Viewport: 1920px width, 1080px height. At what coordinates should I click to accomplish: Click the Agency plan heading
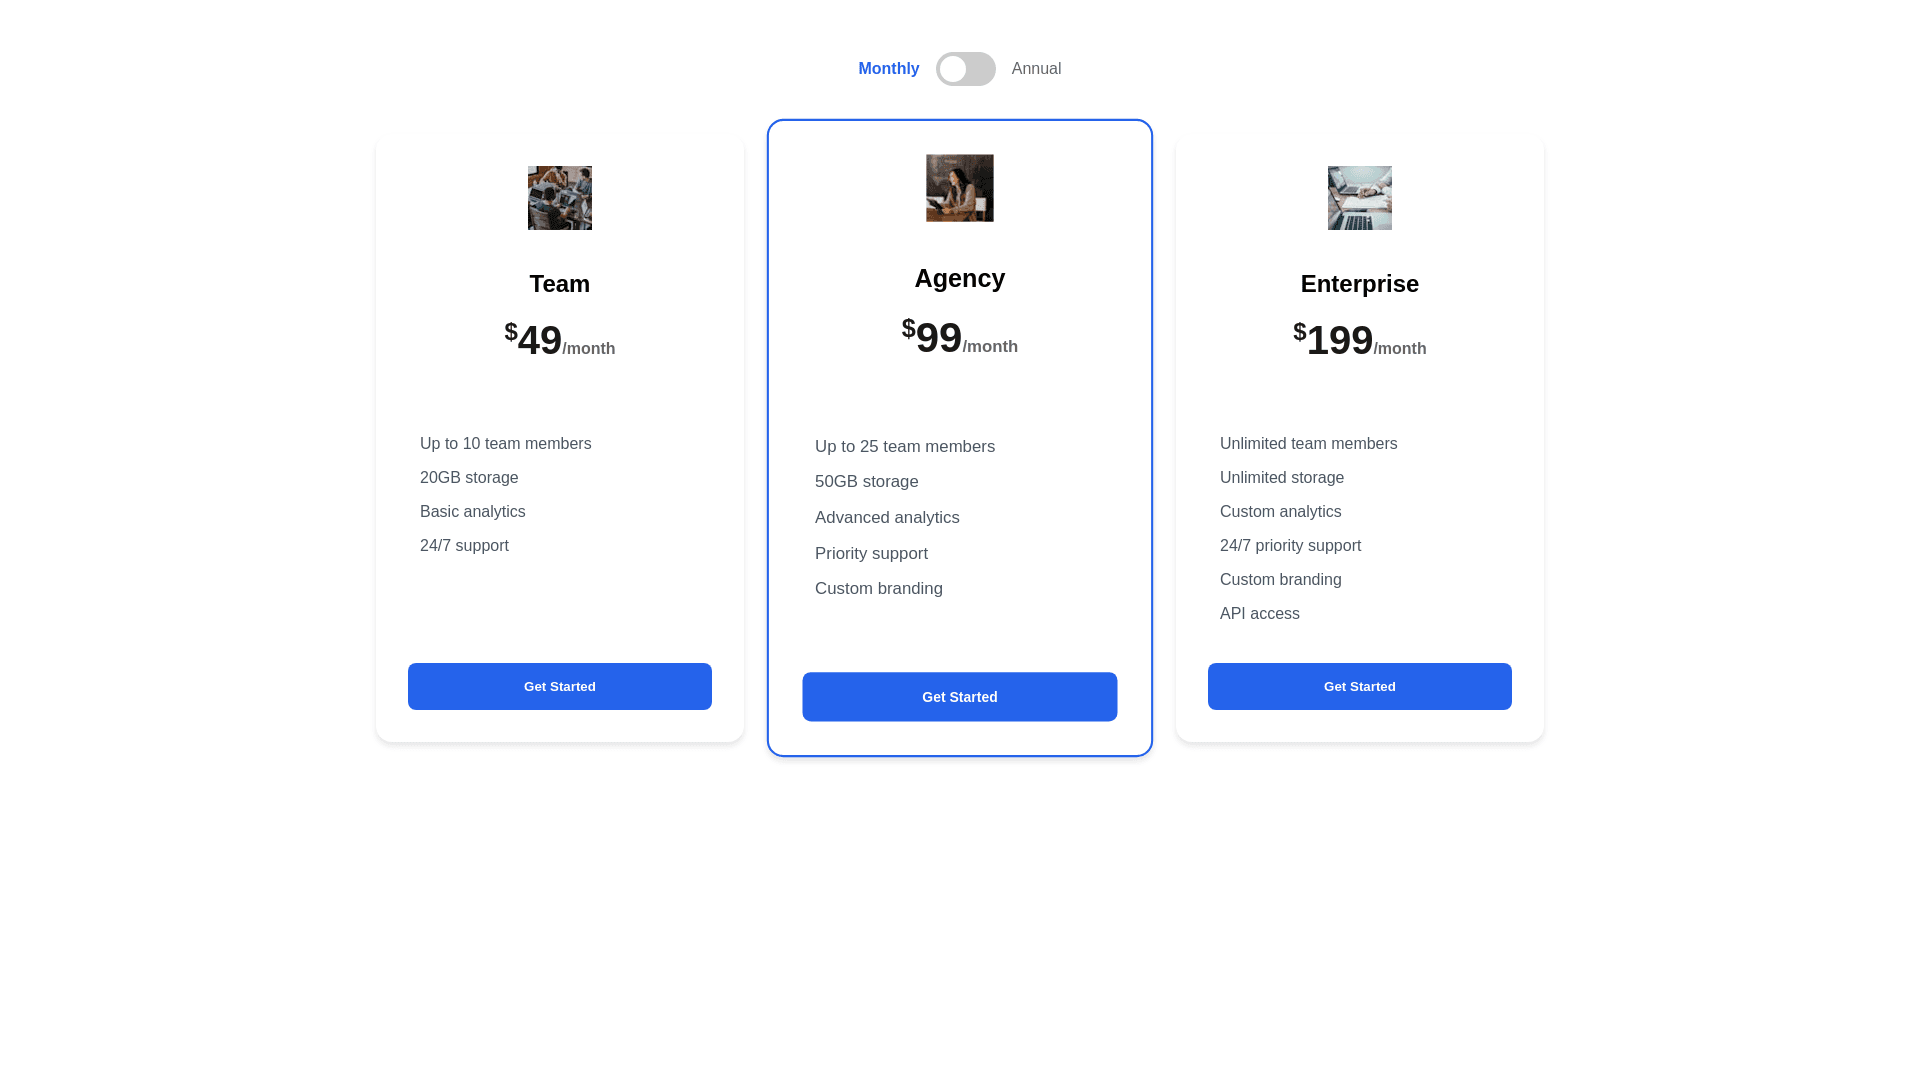click(959, 279)
